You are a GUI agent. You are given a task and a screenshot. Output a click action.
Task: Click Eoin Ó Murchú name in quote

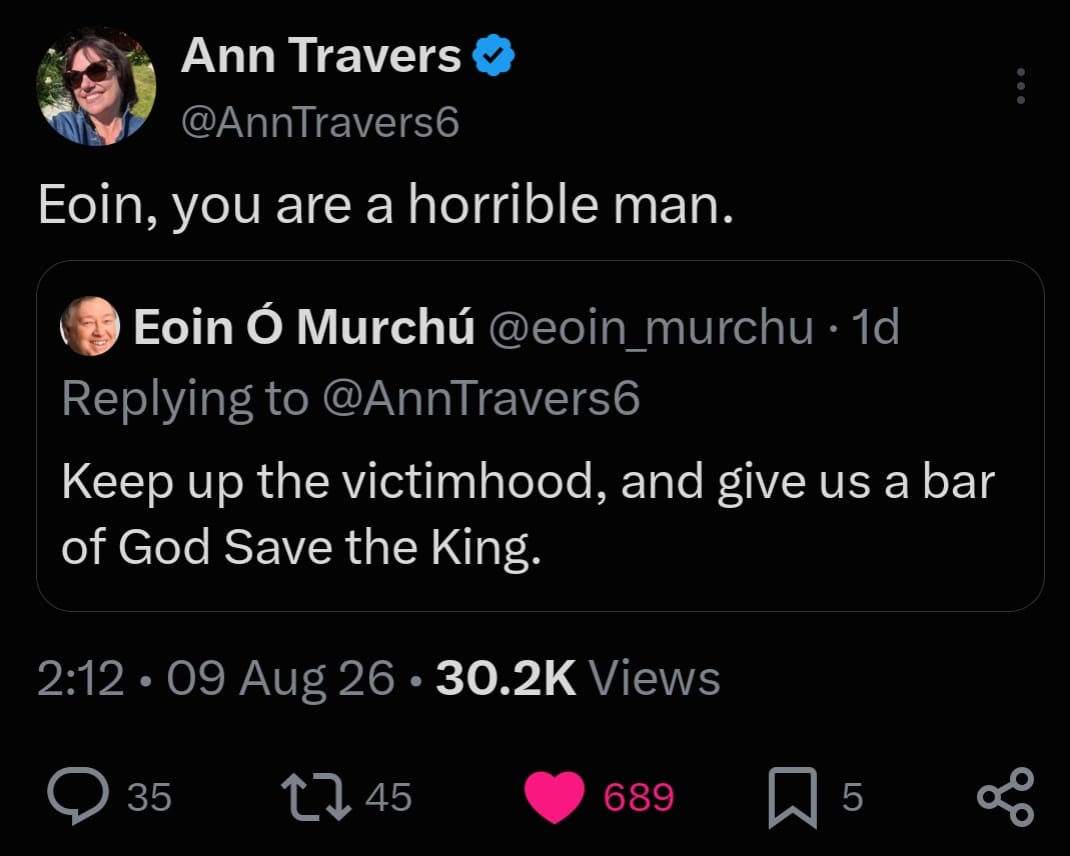pos(304,327)
